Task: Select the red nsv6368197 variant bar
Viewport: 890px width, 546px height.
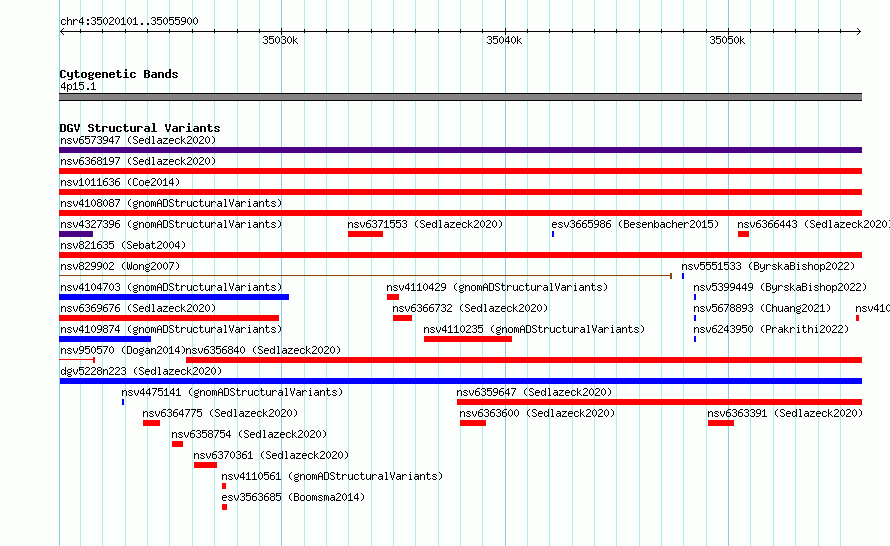Action: click(x=460, y=171)
